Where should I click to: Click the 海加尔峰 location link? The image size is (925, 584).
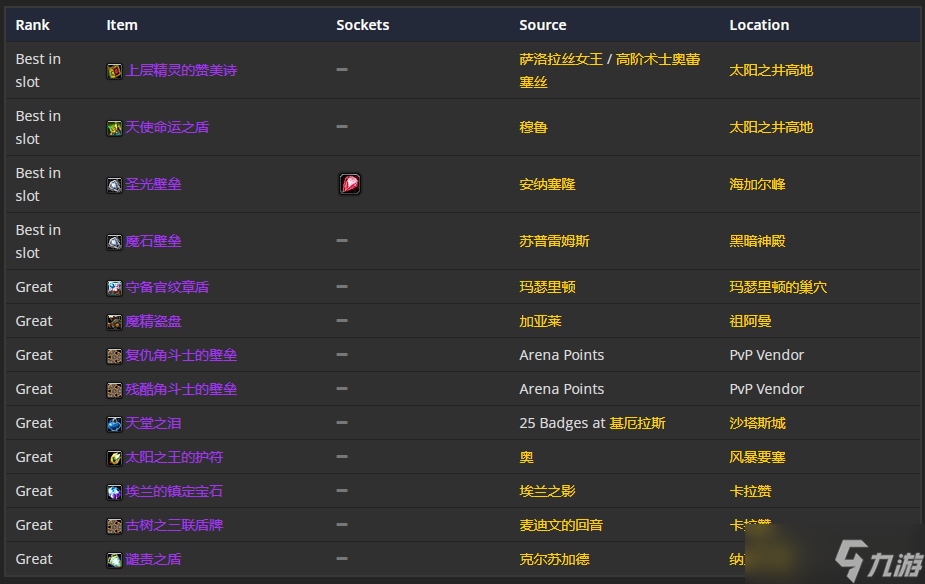point(757,185)
